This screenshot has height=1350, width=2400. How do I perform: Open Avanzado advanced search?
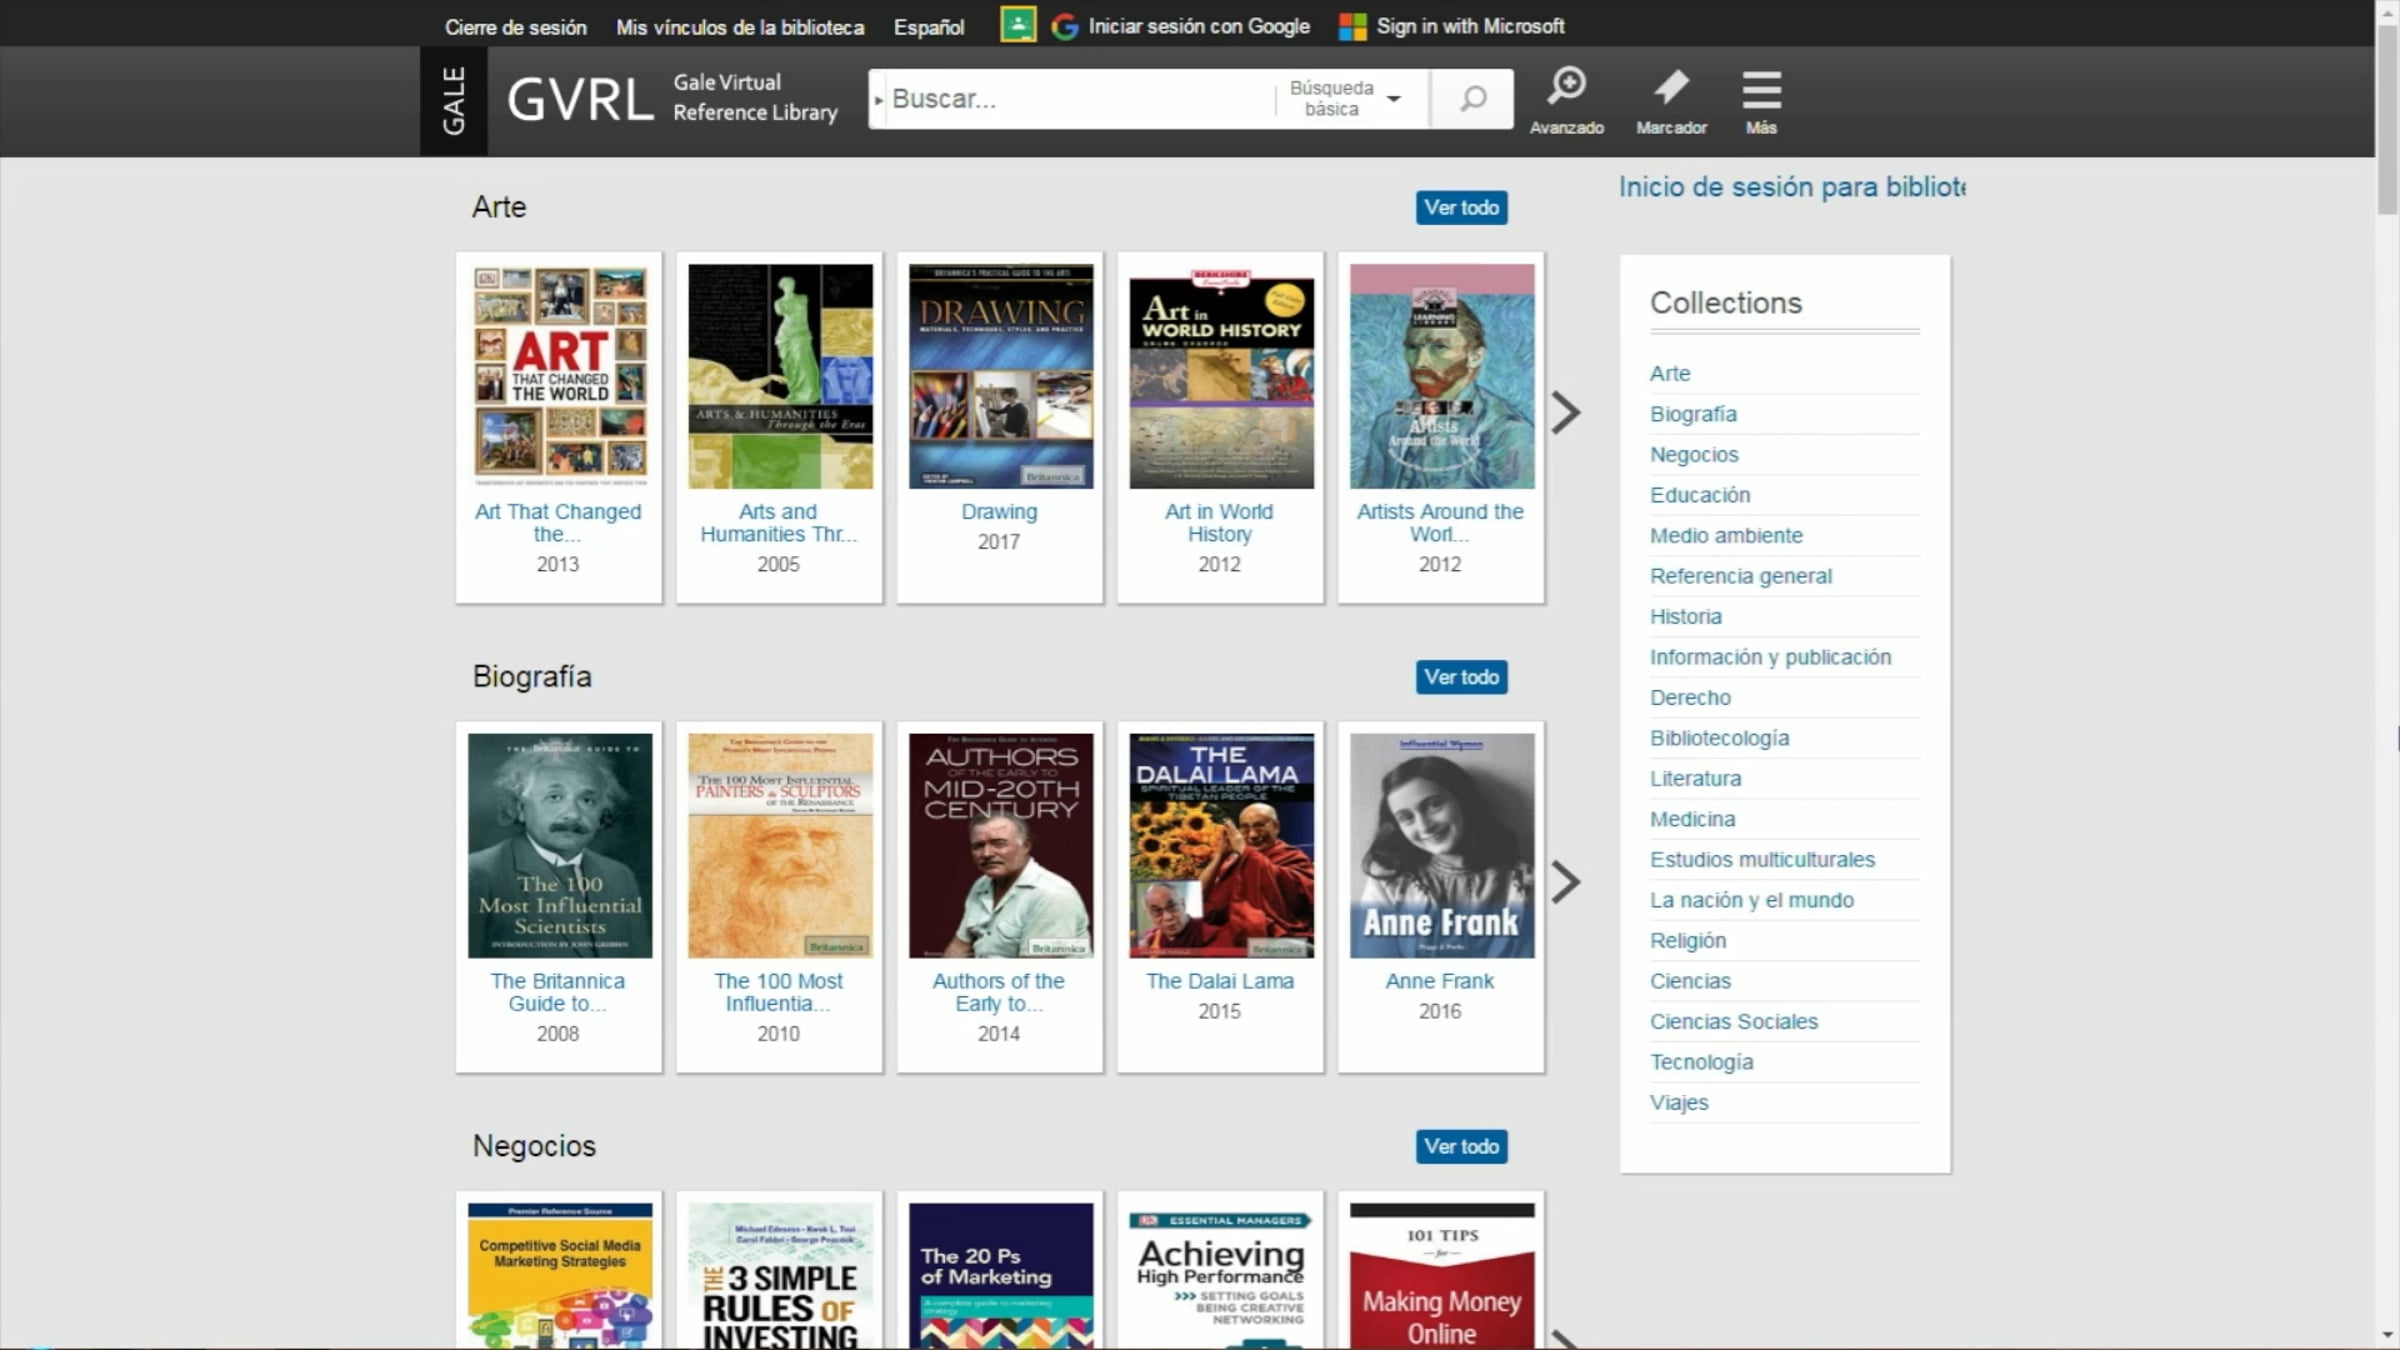click(1567, 100)
